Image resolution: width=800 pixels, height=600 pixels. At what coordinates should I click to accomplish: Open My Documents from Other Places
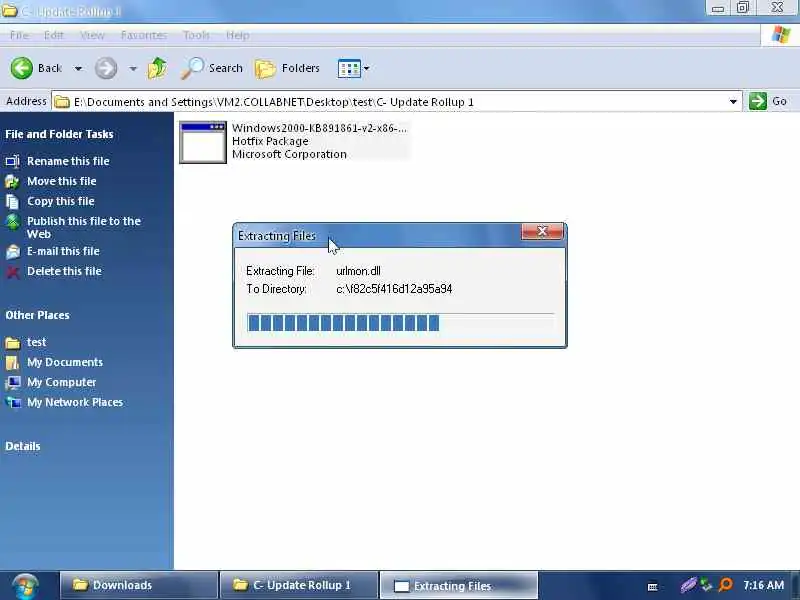pyautogui.click(x=65, y=362)
